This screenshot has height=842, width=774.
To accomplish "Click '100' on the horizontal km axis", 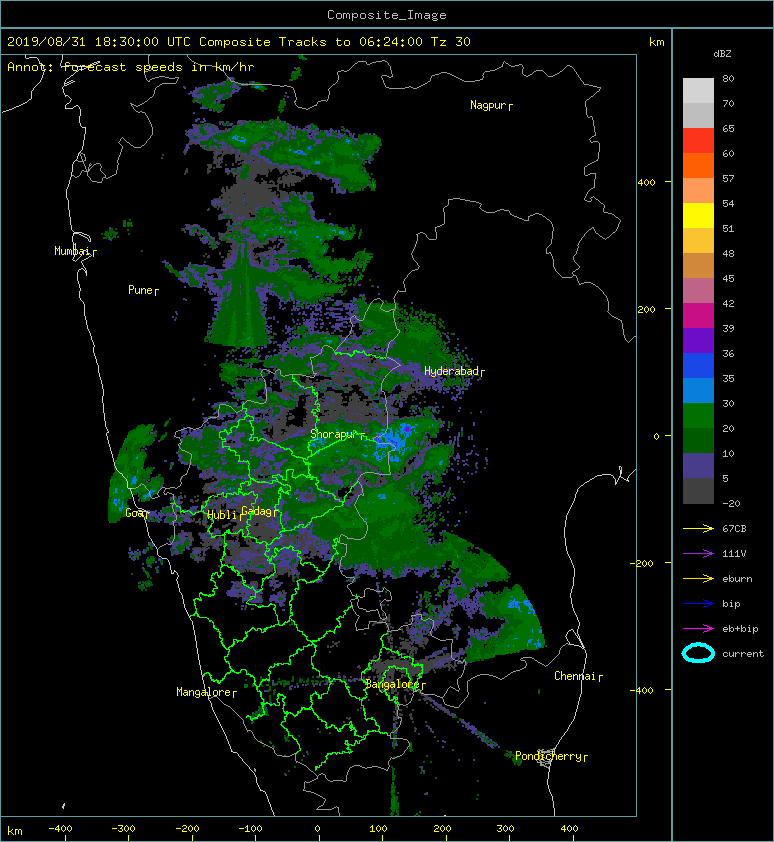I will [x=379, y=829].
